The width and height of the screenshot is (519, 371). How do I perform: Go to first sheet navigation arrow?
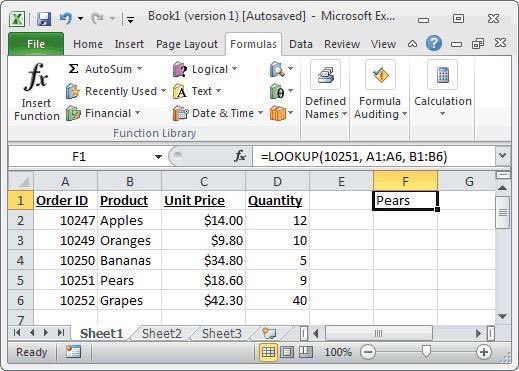coord(17,332)
